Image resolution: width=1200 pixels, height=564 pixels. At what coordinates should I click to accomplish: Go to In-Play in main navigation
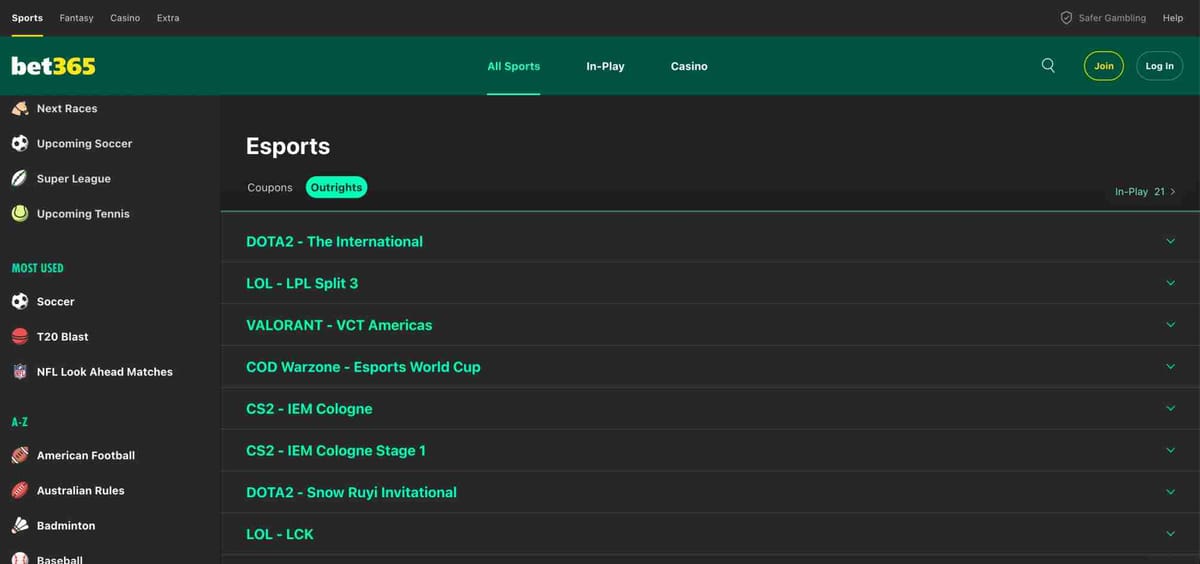tap(605, 66)
